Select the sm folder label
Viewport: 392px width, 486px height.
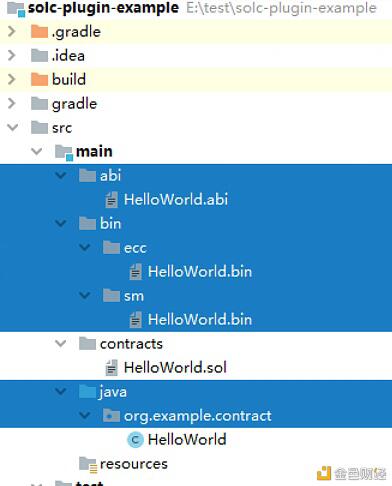click(134, 296)
